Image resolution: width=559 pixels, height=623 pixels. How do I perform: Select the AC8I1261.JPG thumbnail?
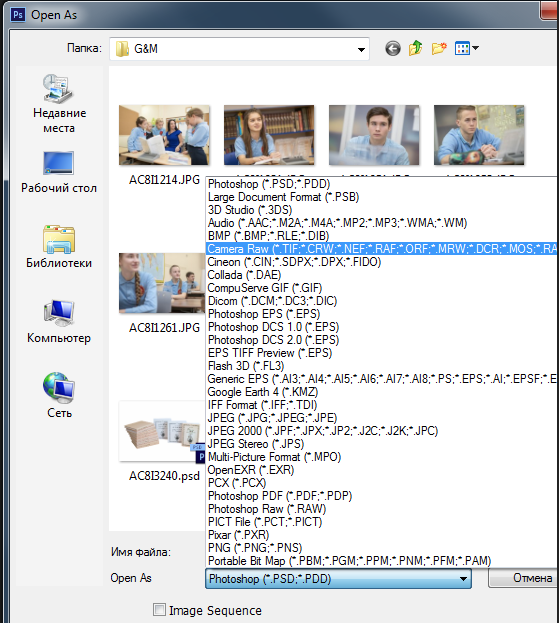[x=162, y=283]
